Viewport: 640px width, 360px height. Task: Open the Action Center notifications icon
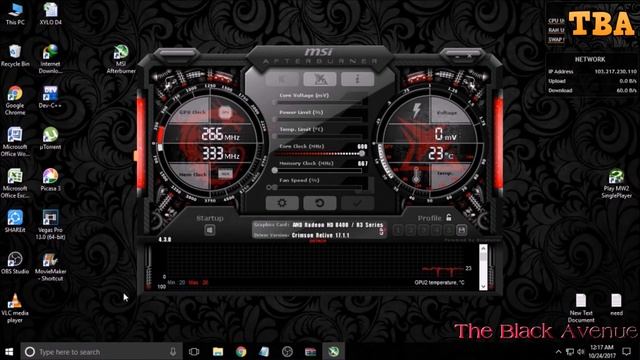[x=627, y=351]
